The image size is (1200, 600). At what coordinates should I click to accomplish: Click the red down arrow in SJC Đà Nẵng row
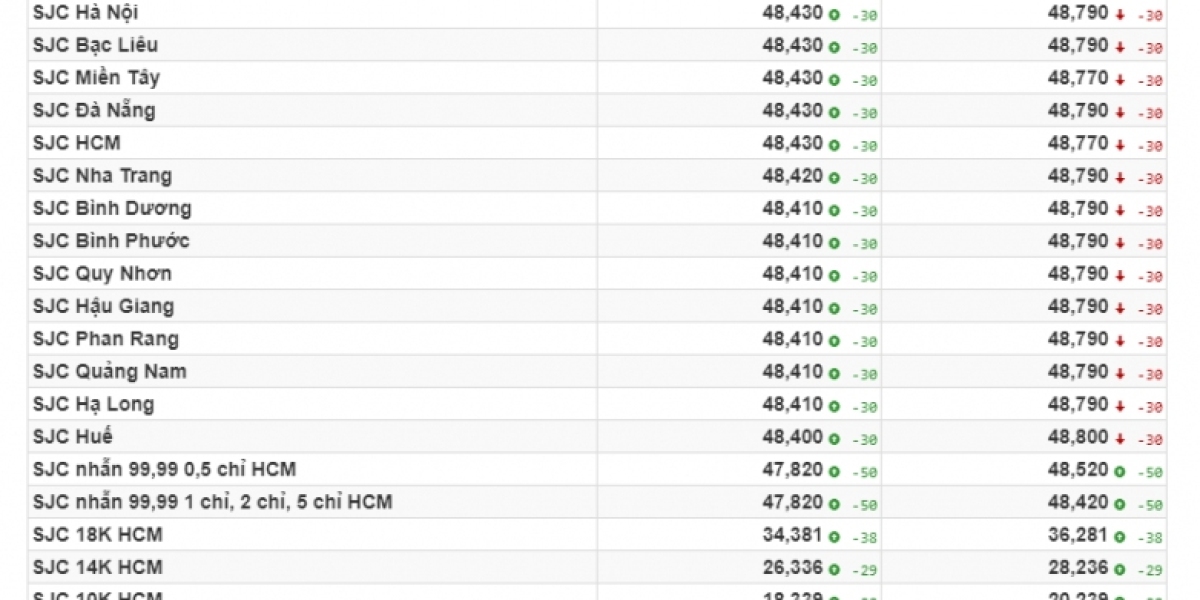click(x=1120, y=112)
